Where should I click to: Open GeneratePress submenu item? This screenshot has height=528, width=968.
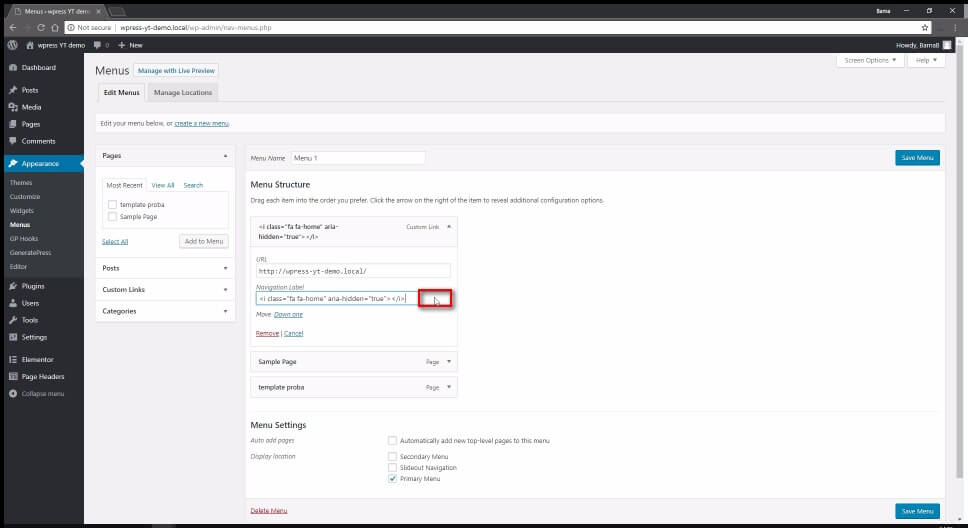tap(30, 253)
